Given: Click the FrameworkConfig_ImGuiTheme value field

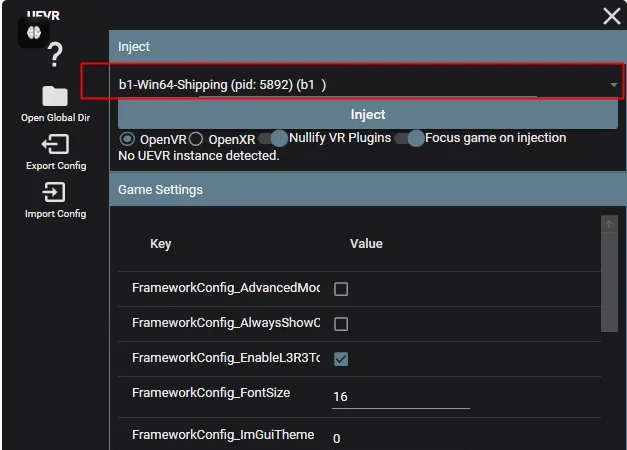Looking at the screenshot, I should click(x=400, y=438).
